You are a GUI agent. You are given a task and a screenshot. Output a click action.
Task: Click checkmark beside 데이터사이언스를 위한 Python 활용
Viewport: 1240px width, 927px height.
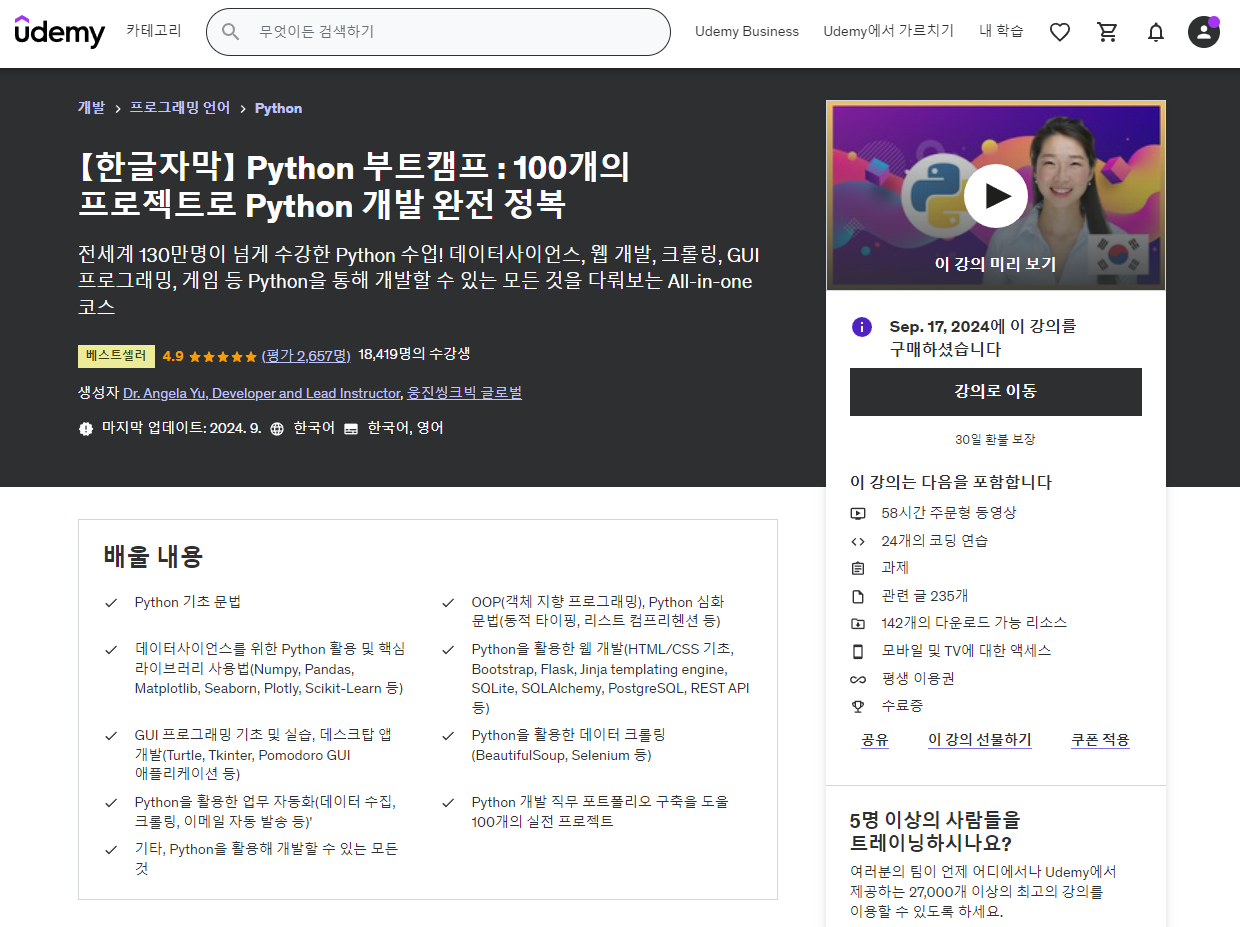112,650
